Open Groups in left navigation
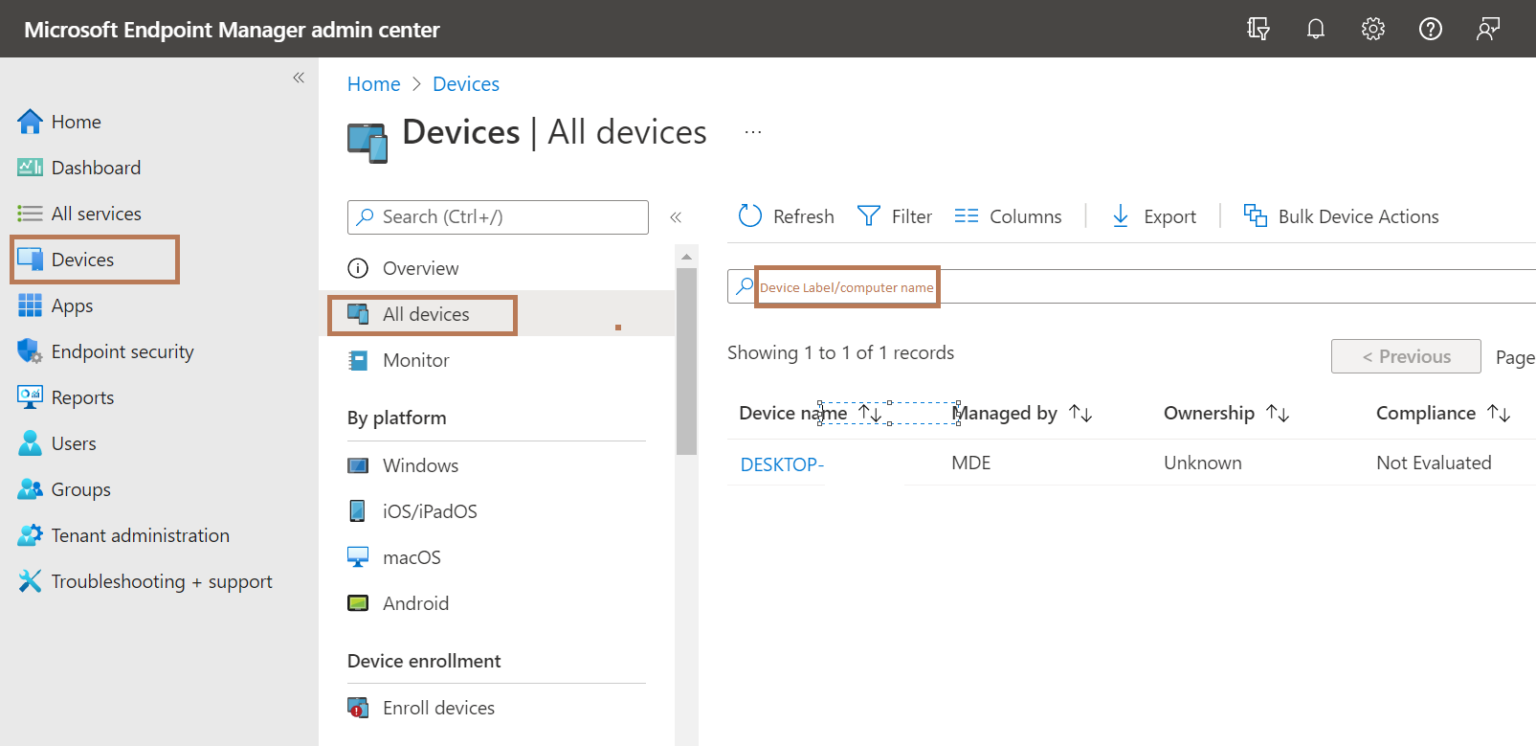The width and height of the screenshot is (1536, 746). pos(81,490)
